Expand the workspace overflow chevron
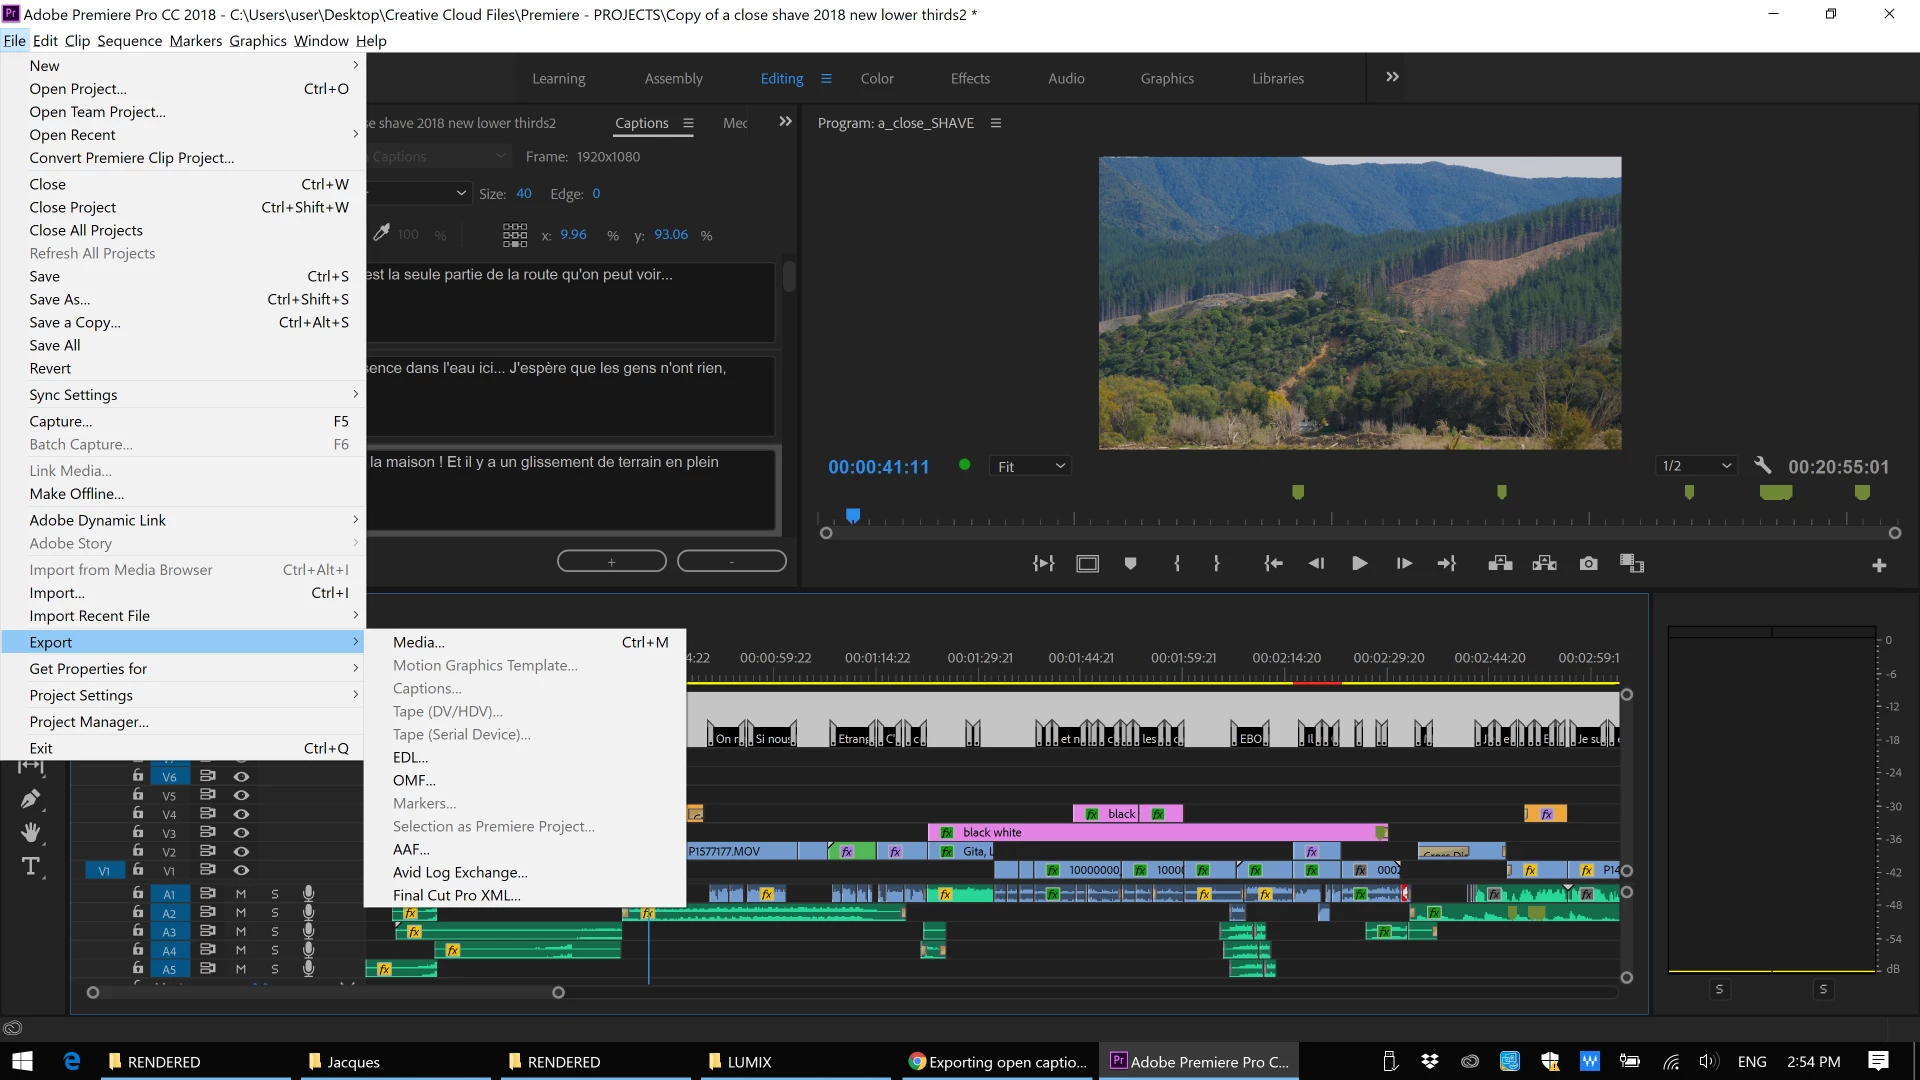Image resolution: width=1920 pixels, height=1080 pixels. tap(1392, 77)
